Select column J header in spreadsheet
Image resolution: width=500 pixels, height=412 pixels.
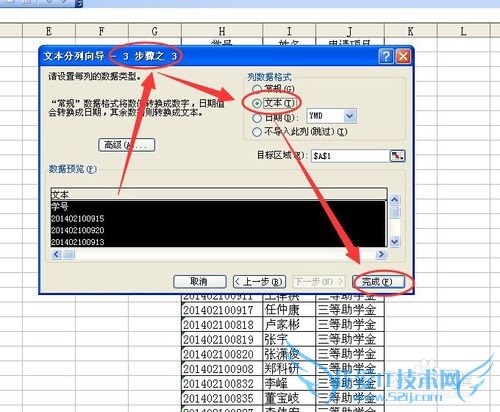(x=350, y=31)
